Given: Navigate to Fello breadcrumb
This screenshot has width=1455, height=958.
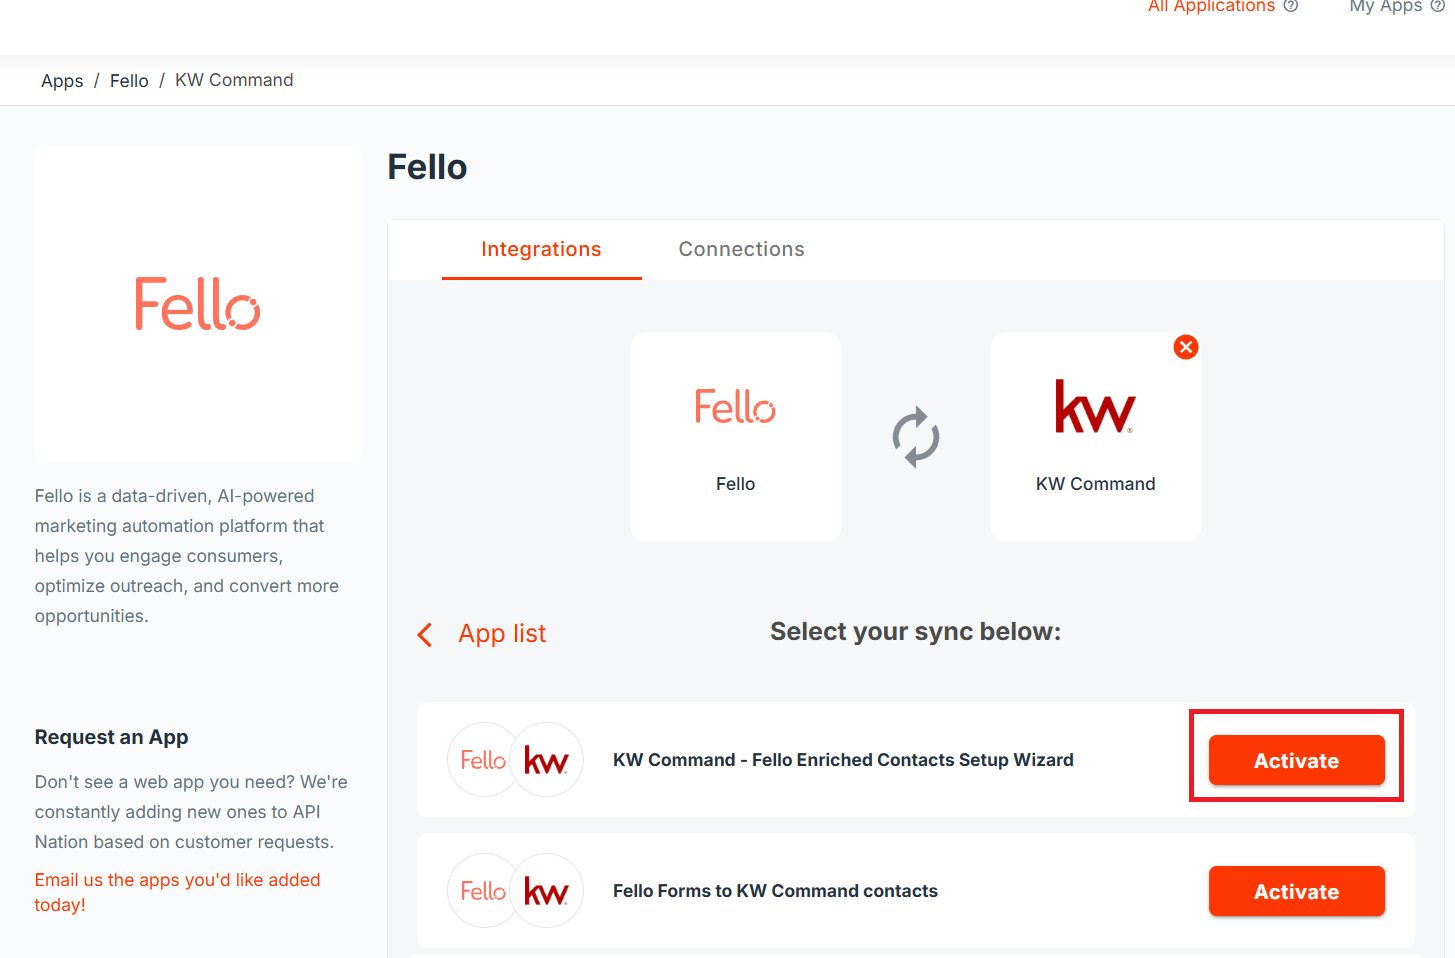Looking at the screenshot, I should coord(129,81).
